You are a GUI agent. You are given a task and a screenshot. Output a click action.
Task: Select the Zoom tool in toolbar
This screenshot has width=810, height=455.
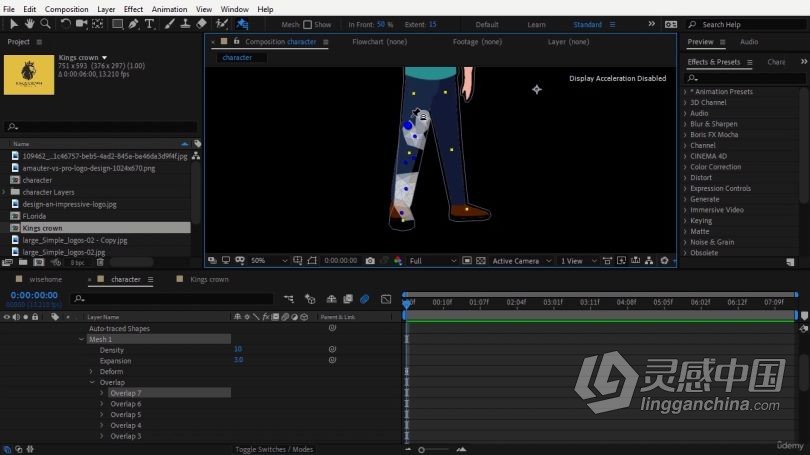45,24
